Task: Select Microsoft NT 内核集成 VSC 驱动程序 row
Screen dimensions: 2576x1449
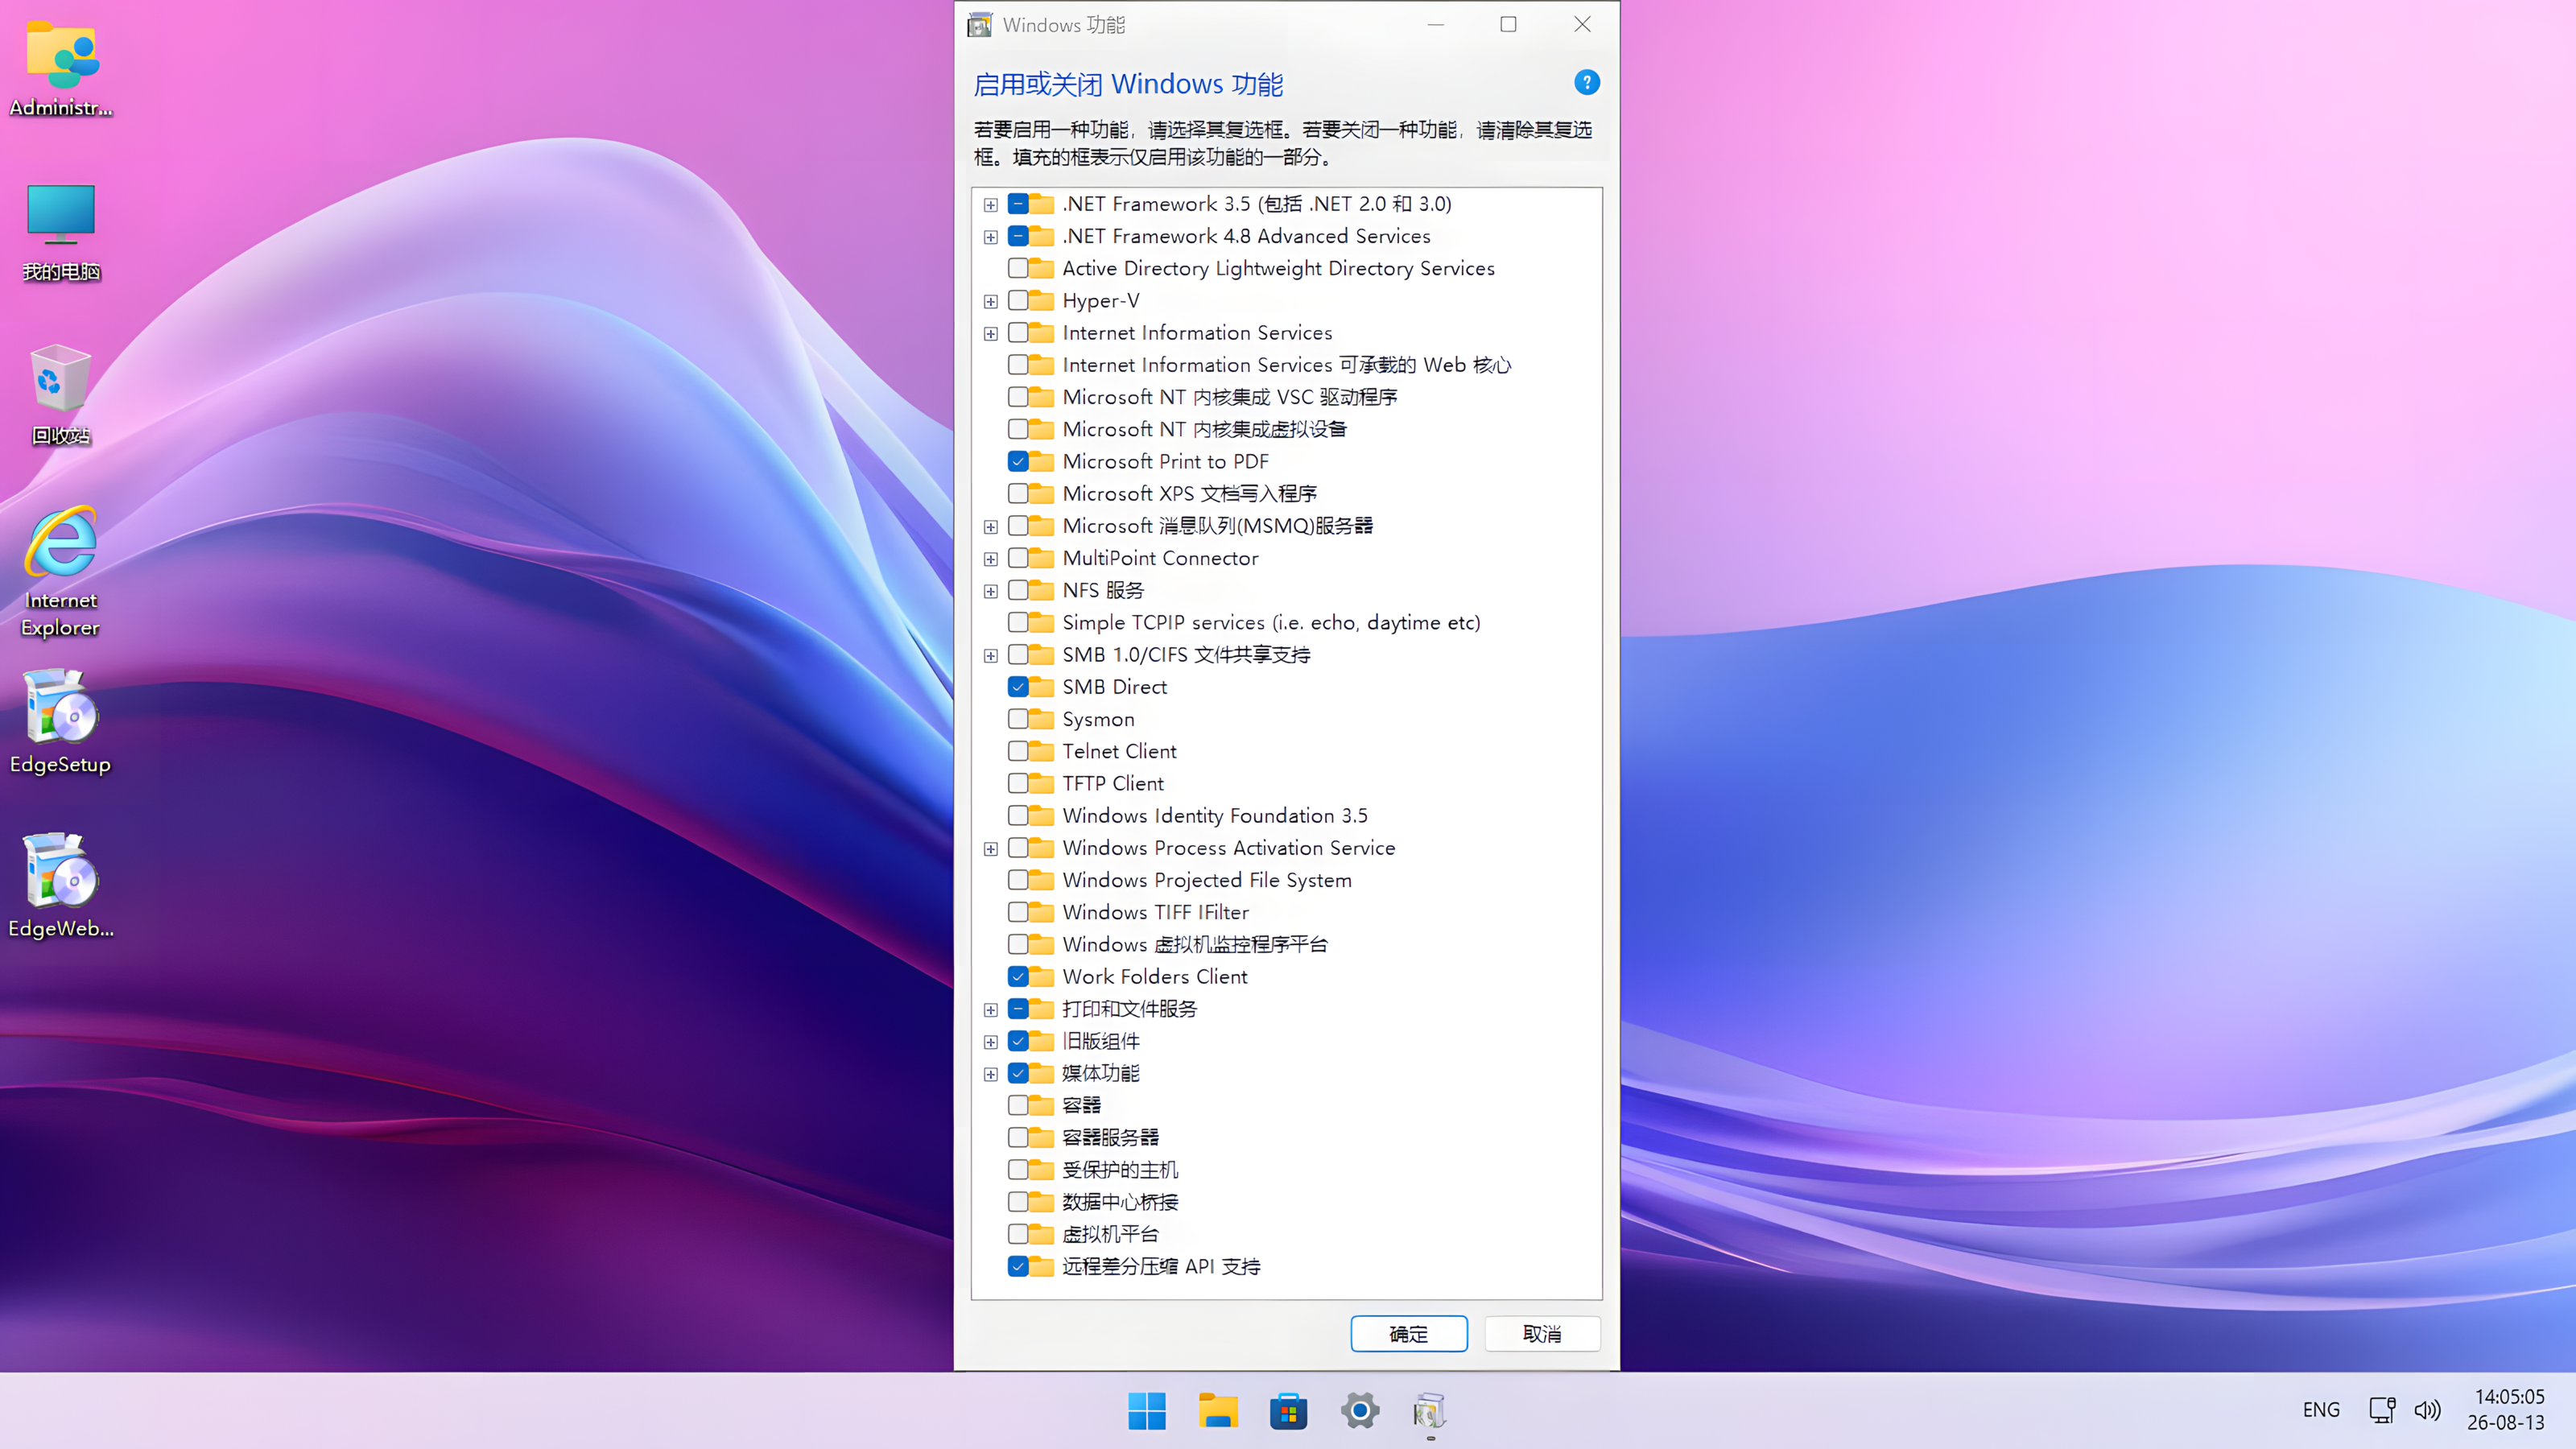Action: click(1230, 397)
